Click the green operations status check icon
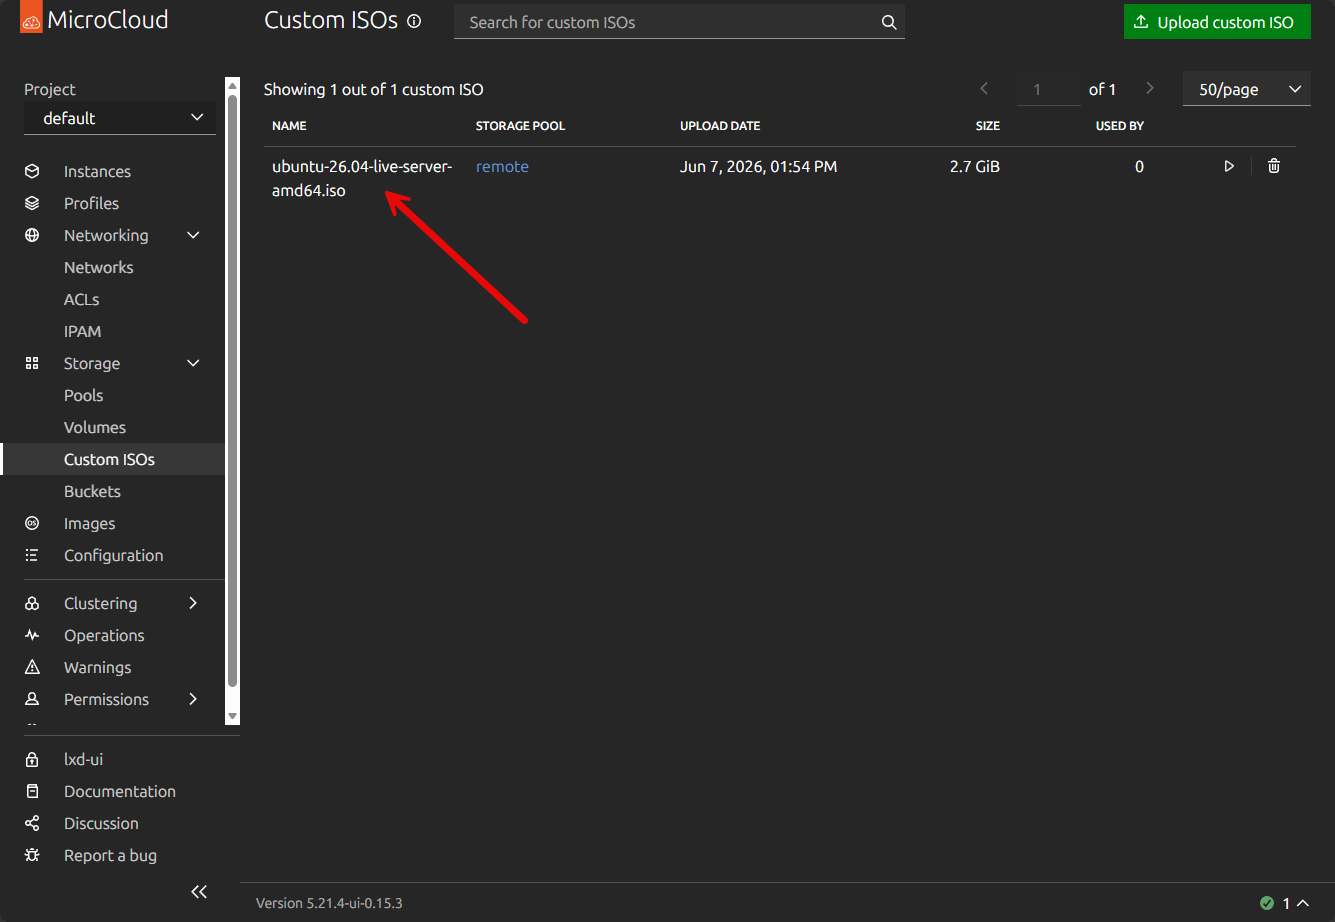Image resolution: width=1335 pixels, height=922 pixels. 1267,903
